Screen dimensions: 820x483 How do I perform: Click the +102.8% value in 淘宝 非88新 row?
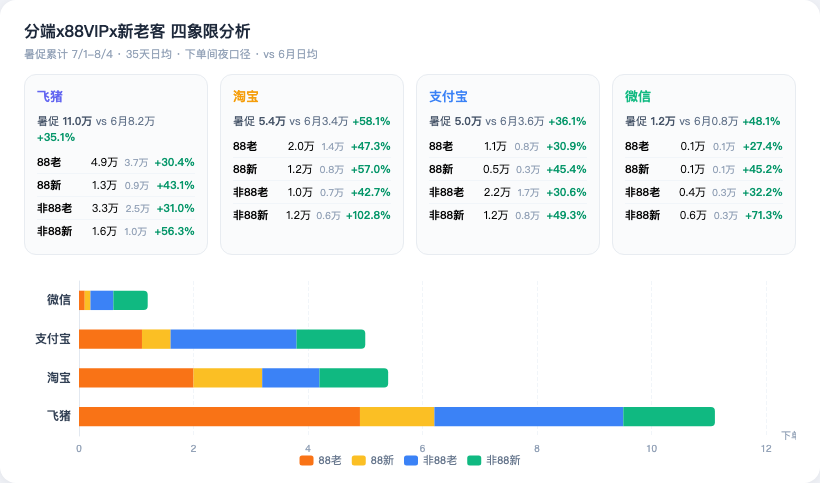click(368, 215)
